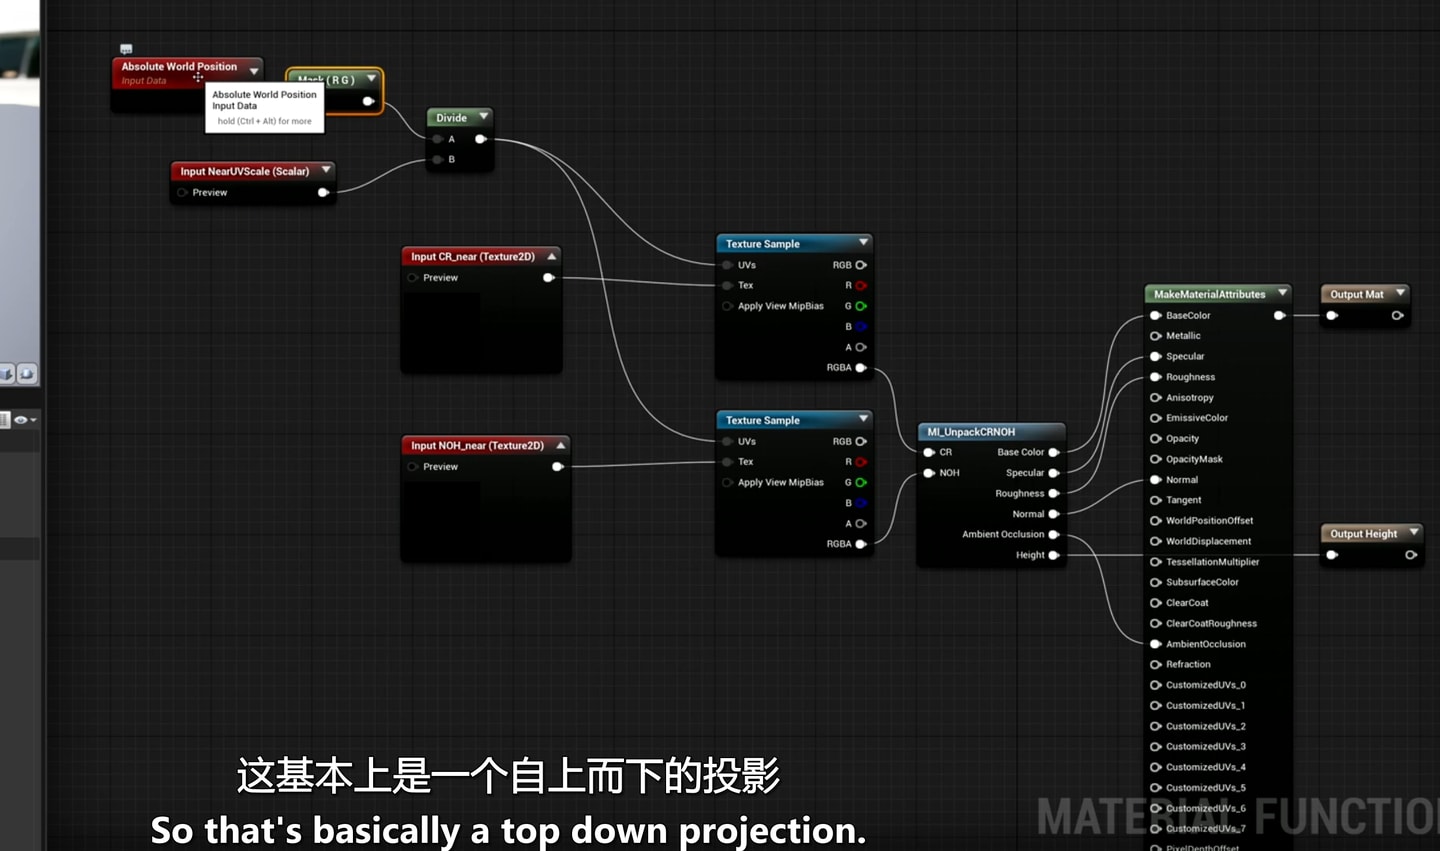The image size is (1440, 851).
Task: Click the CustomizedUVs_3 label
Action: (x=1205, y=746)
